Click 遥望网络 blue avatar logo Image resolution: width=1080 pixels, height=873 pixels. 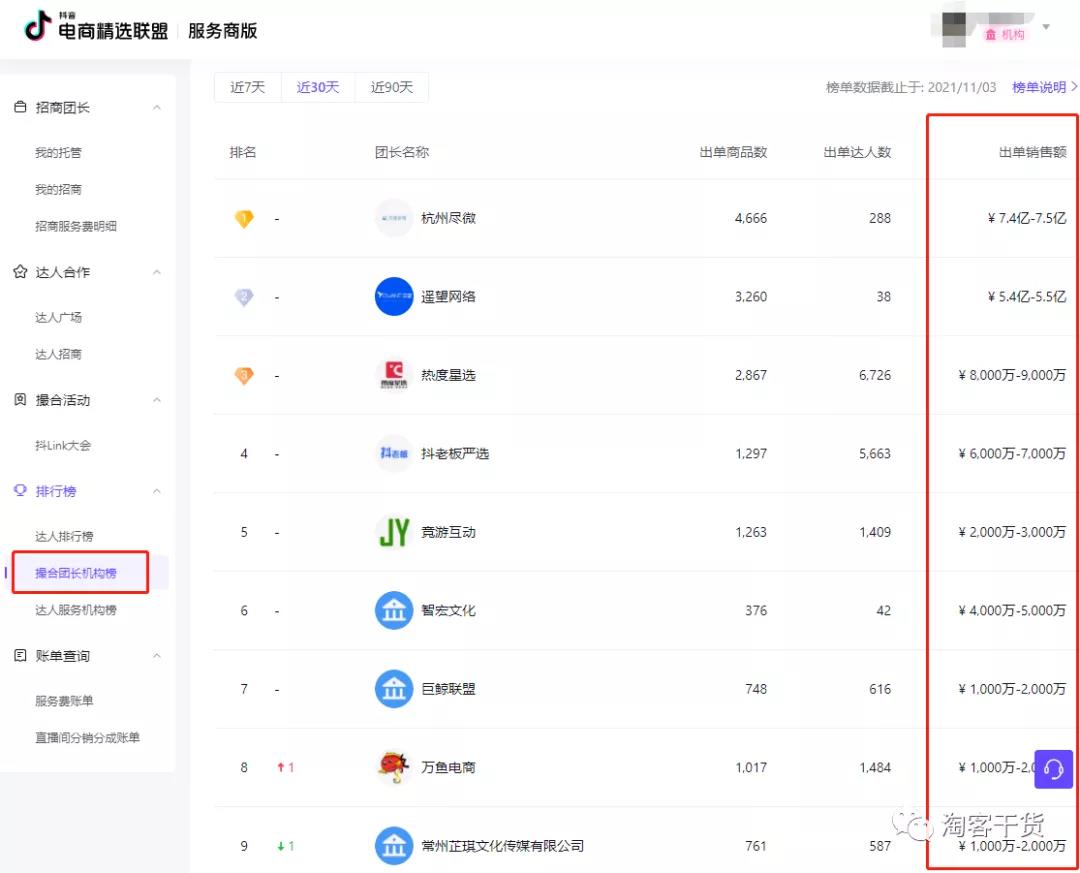tap(394, 296)
